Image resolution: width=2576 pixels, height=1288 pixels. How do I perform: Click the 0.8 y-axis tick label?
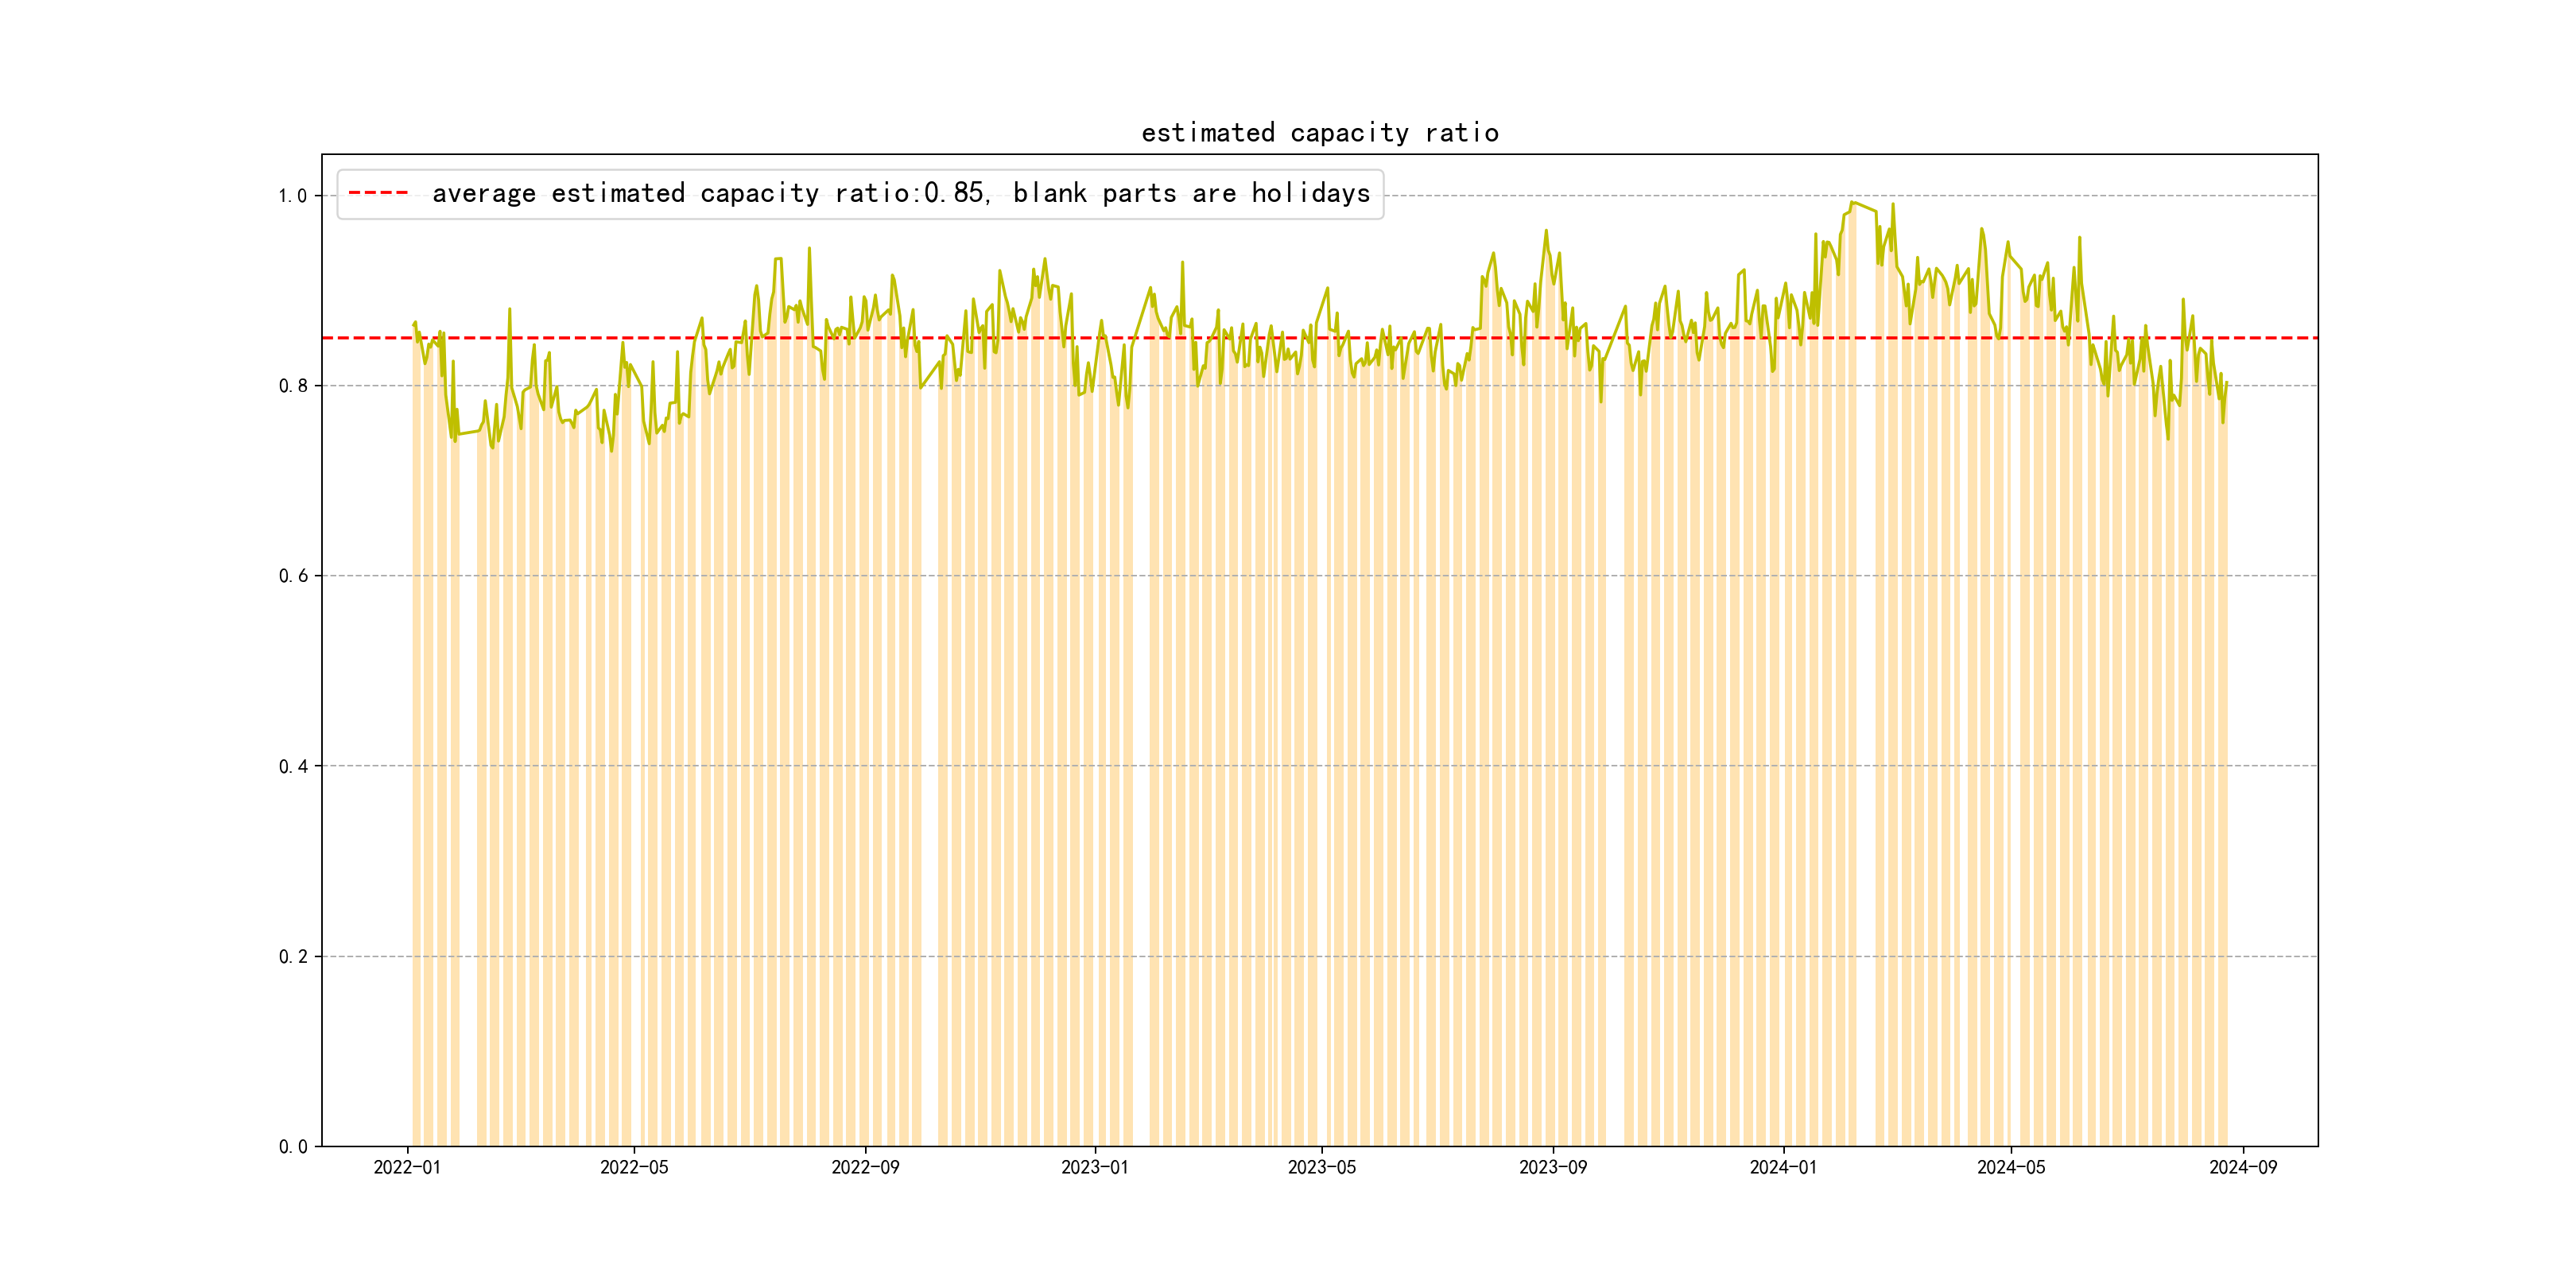pos(292,386)
